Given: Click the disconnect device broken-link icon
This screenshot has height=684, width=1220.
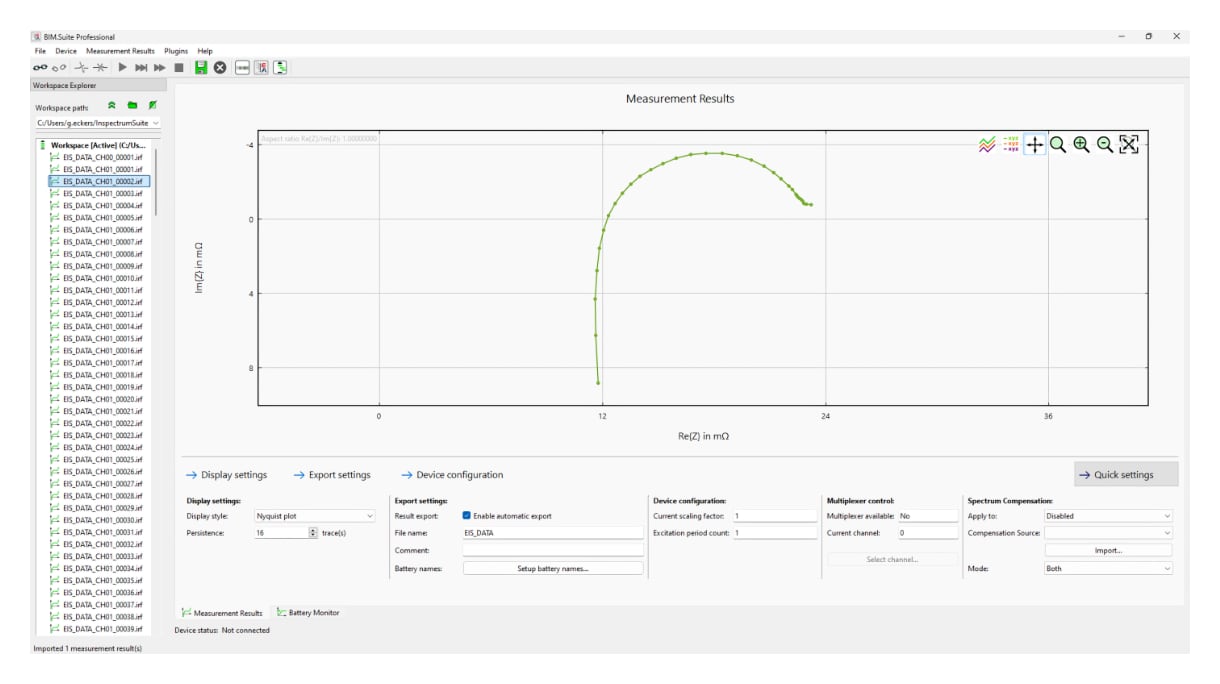Looking at the screenshot, I should click(x=58, y=67).
